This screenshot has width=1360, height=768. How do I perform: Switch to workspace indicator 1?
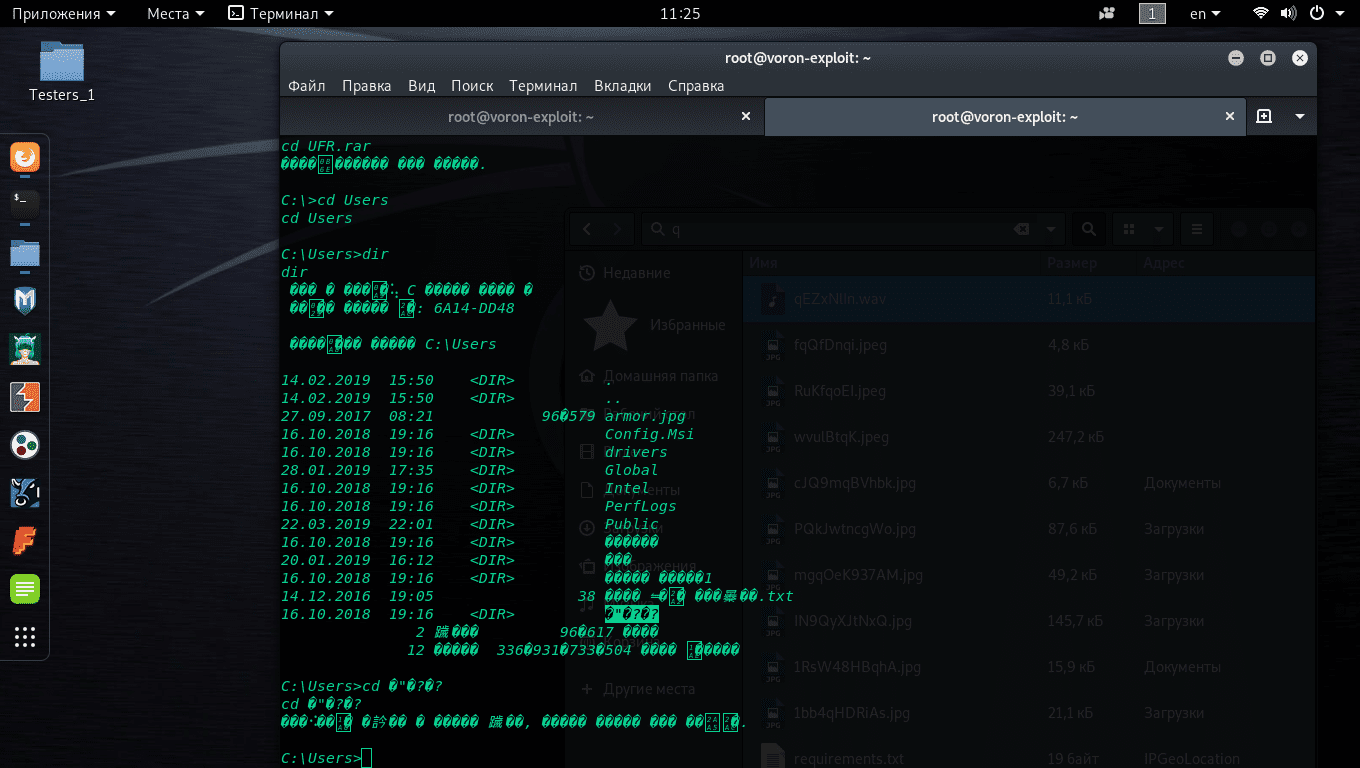pyautogui.click(x=1152, y=14)
